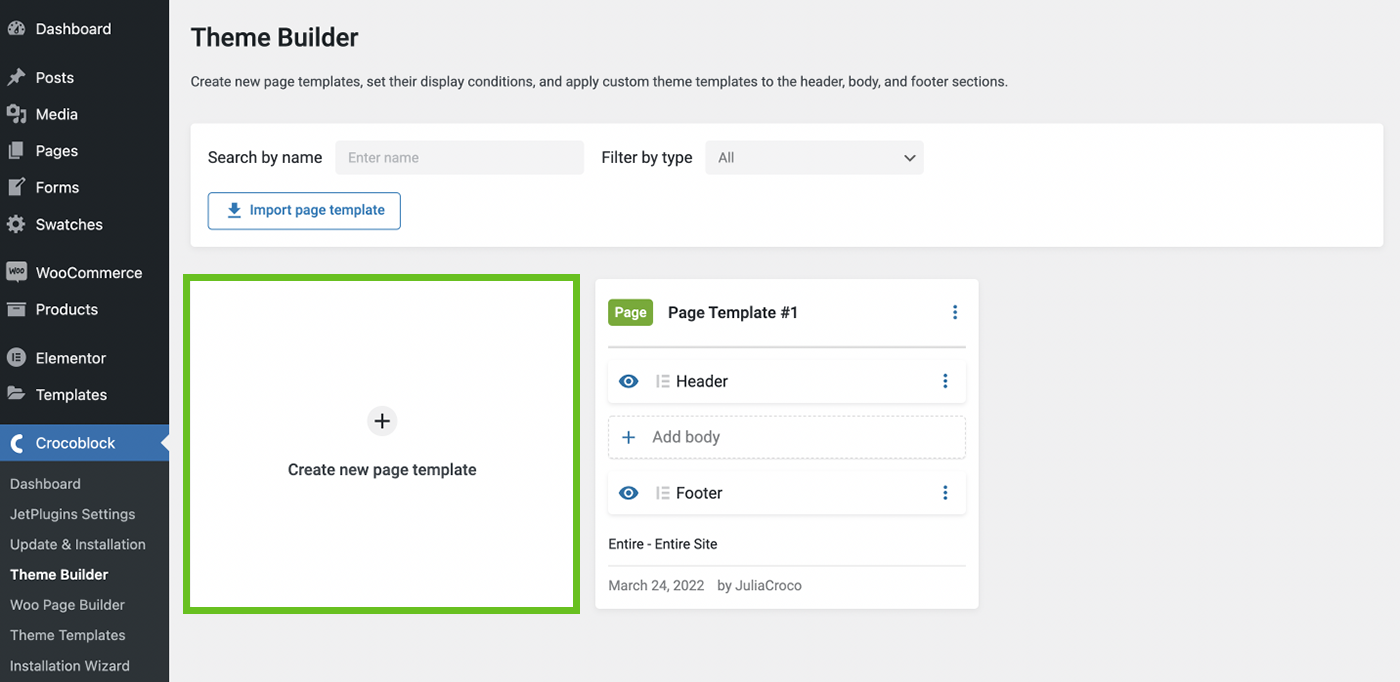Open the Posts menu

pyautogui.click(x=84, y=77)
